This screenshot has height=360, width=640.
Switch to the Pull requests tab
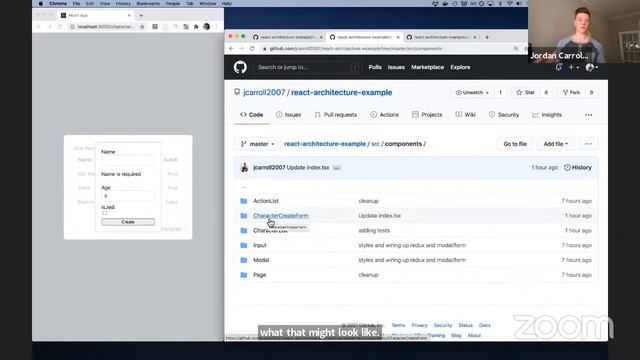pyautogui.click(x=336, y=115)
